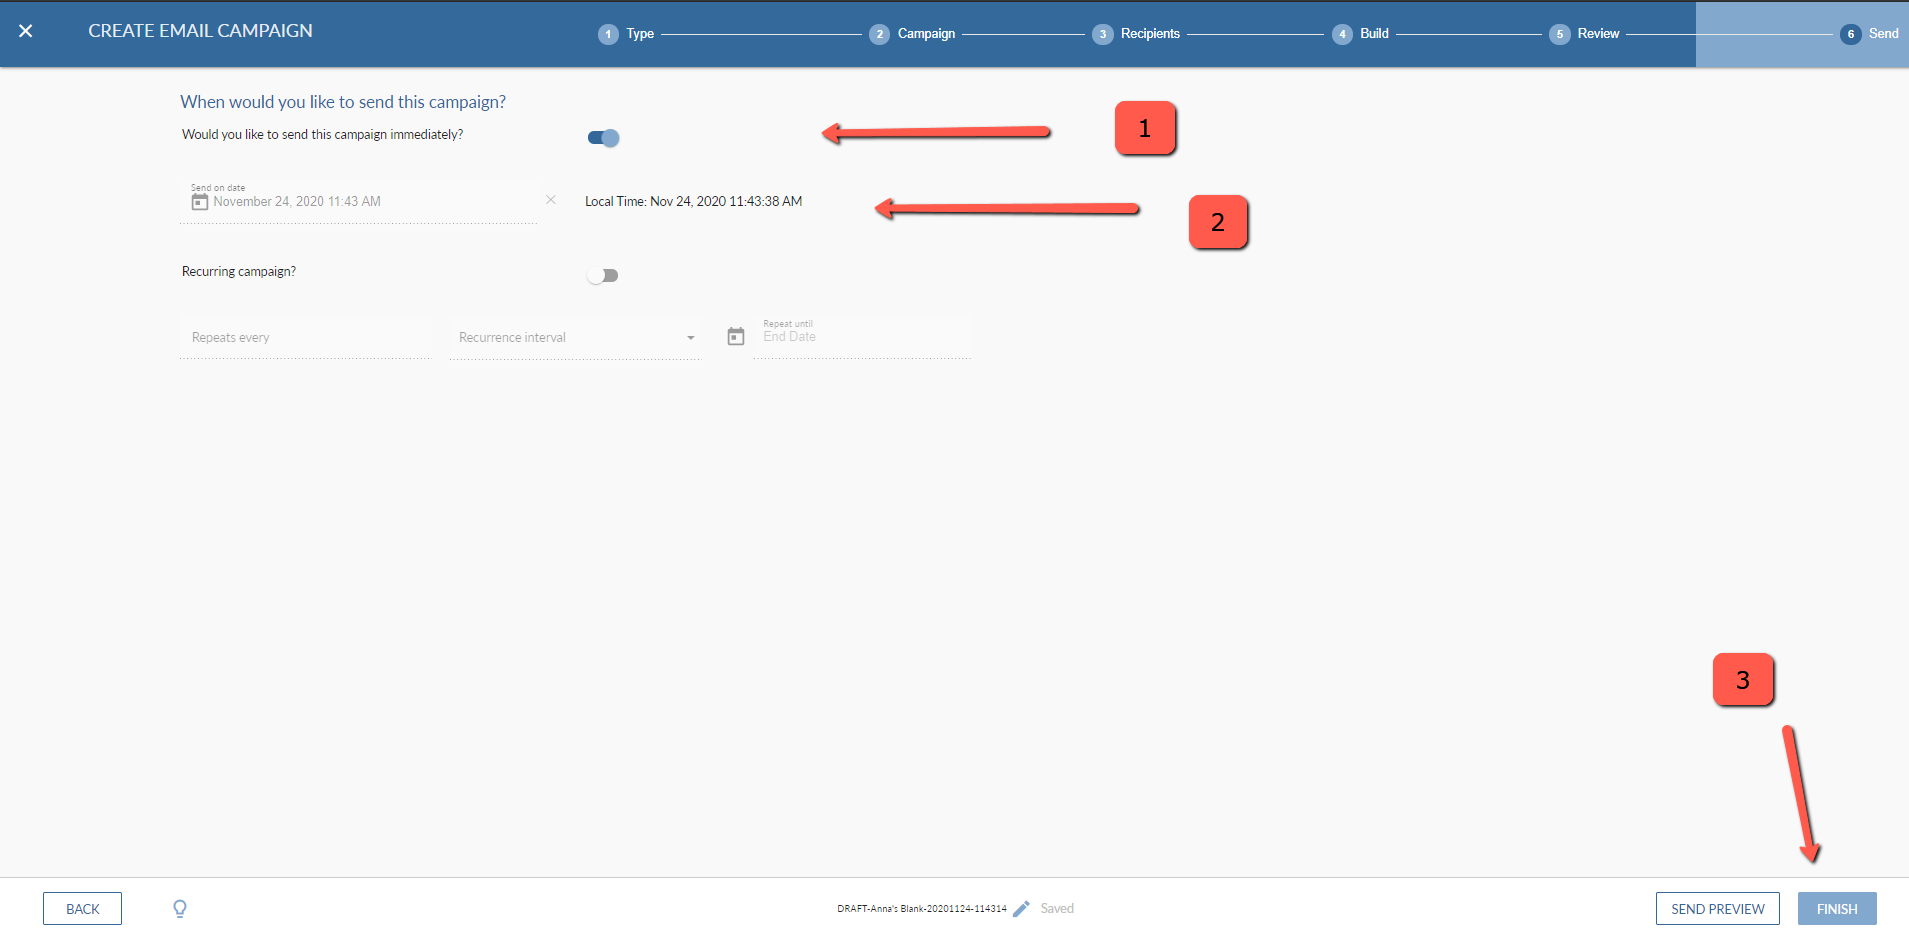The height and width of the screenshot is (937, 1909).
Task: Toggle send campaign immediately switch
Action: pos(603,138)
